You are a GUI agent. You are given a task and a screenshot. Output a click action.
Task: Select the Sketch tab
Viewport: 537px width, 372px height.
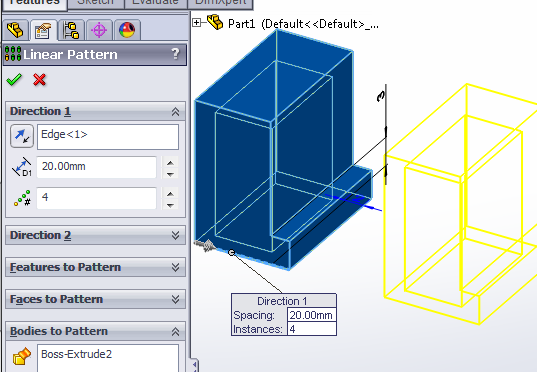(x=96, y=3)
